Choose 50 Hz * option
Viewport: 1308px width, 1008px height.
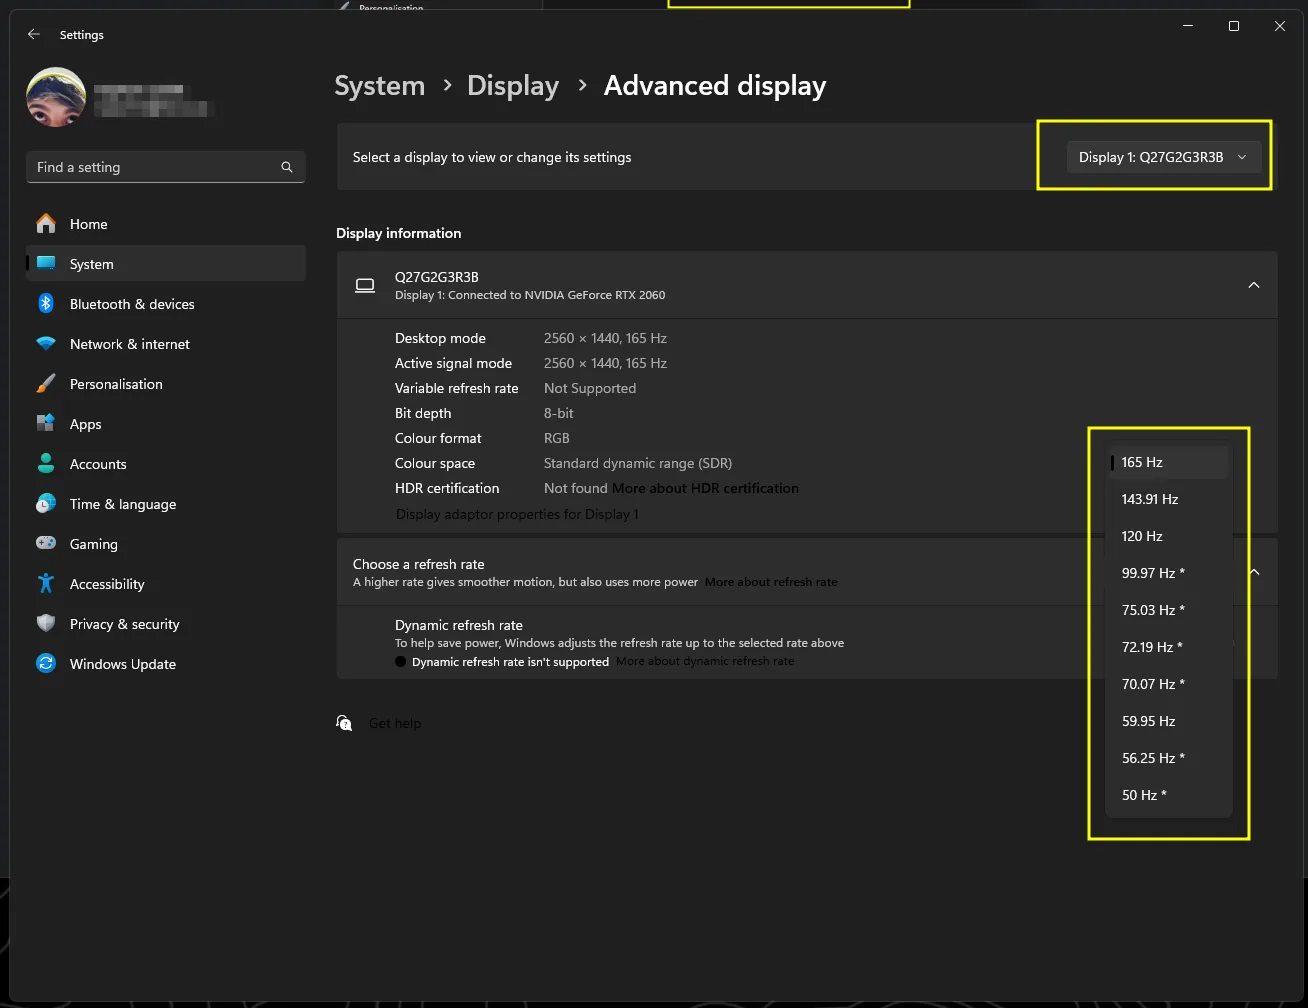point(1169,795)
